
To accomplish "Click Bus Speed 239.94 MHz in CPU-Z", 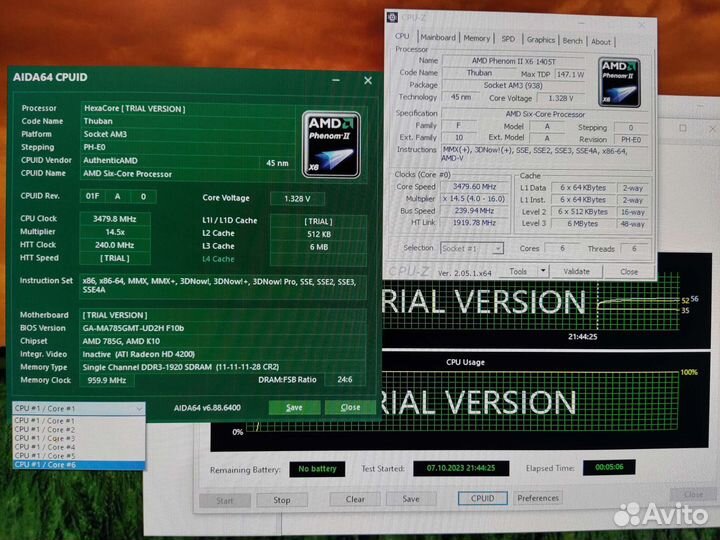I will coord(474,211).
